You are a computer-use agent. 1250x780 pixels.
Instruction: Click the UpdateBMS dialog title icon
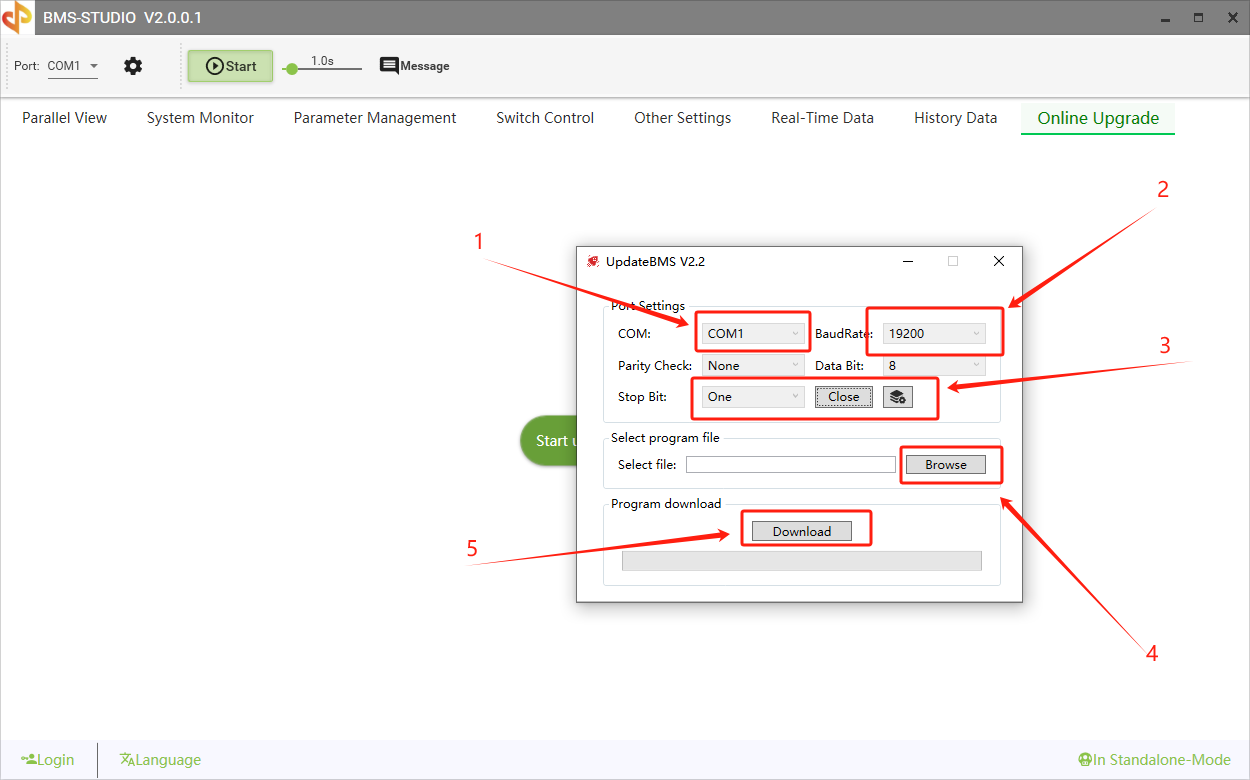[593, 262]
